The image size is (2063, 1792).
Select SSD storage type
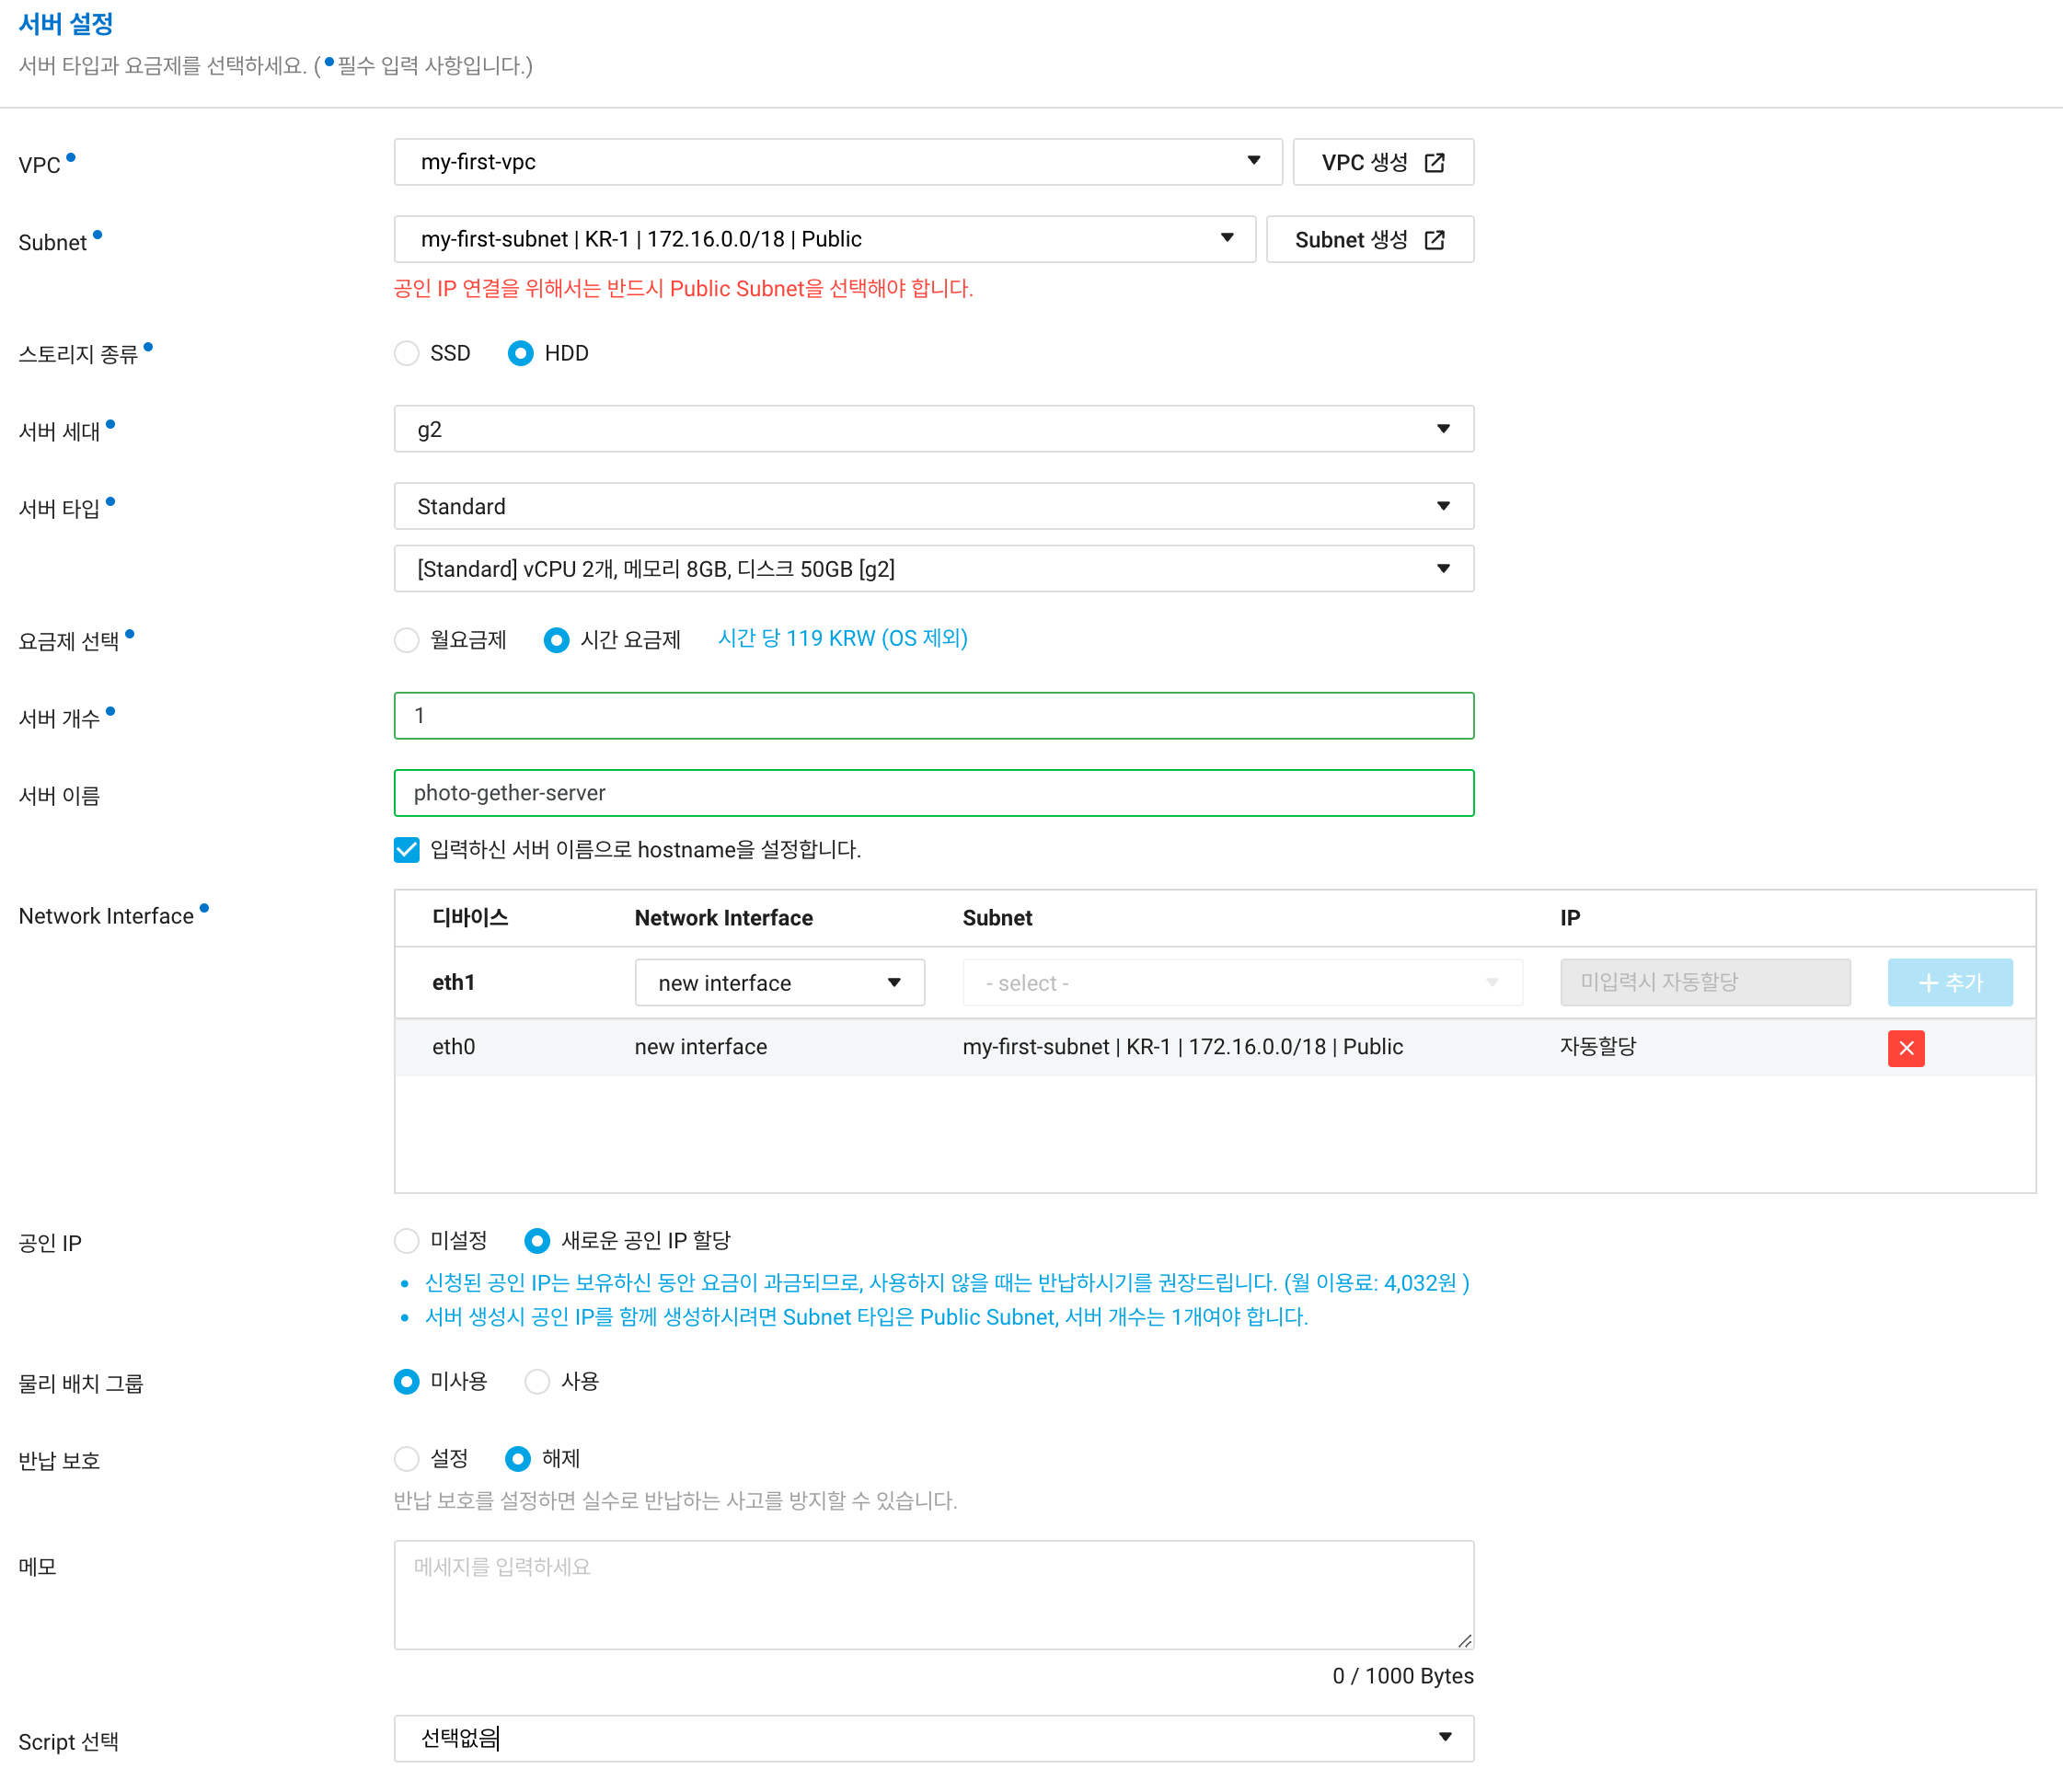point(406,353)
